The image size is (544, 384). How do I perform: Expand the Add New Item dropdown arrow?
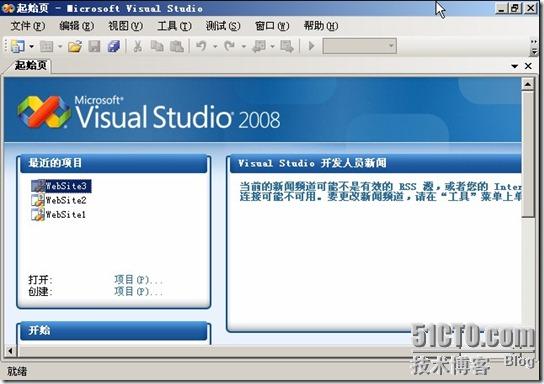pos(60,46)
